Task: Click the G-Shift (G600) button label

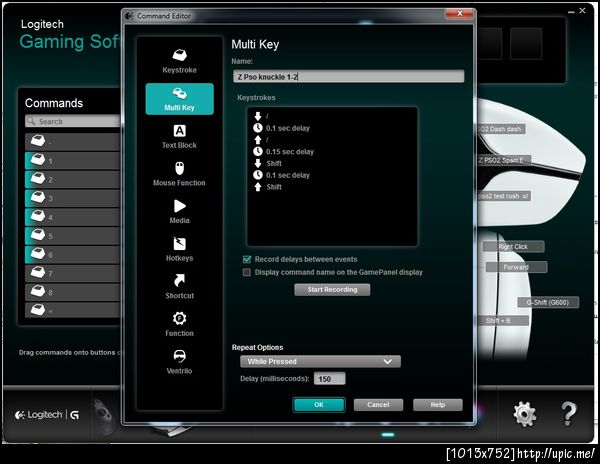Action: coord(548,302)
